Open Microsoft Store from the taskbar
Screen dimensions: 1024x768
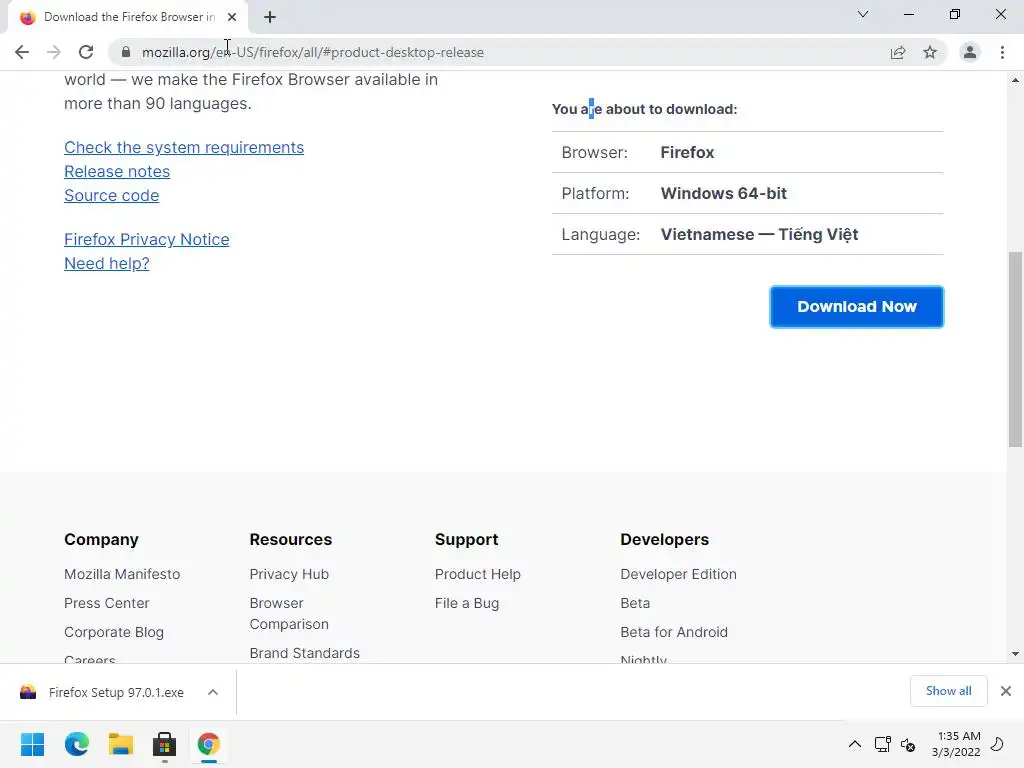click(x=165, y=744)
